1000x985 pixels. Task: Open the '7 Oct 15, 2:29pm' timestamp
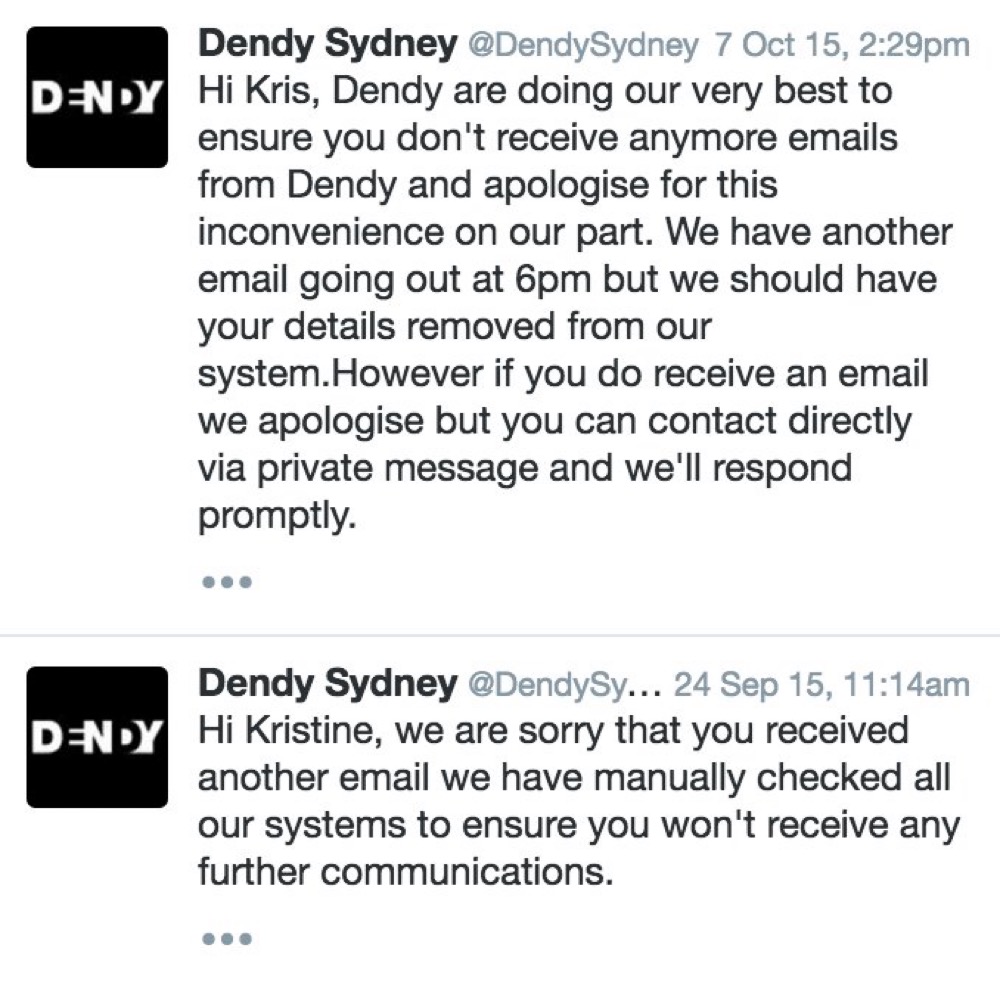click(842, 45)
